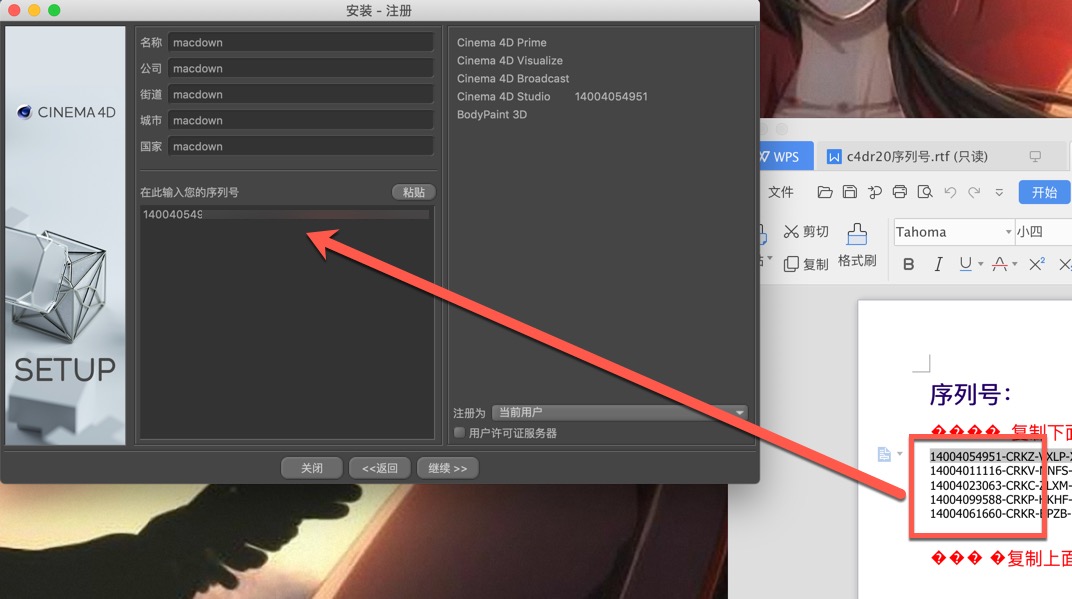This screenshot has height=599, width=1072.
Task: Click serial line 14004054951-CRKZ in document
Action: 1000,456
